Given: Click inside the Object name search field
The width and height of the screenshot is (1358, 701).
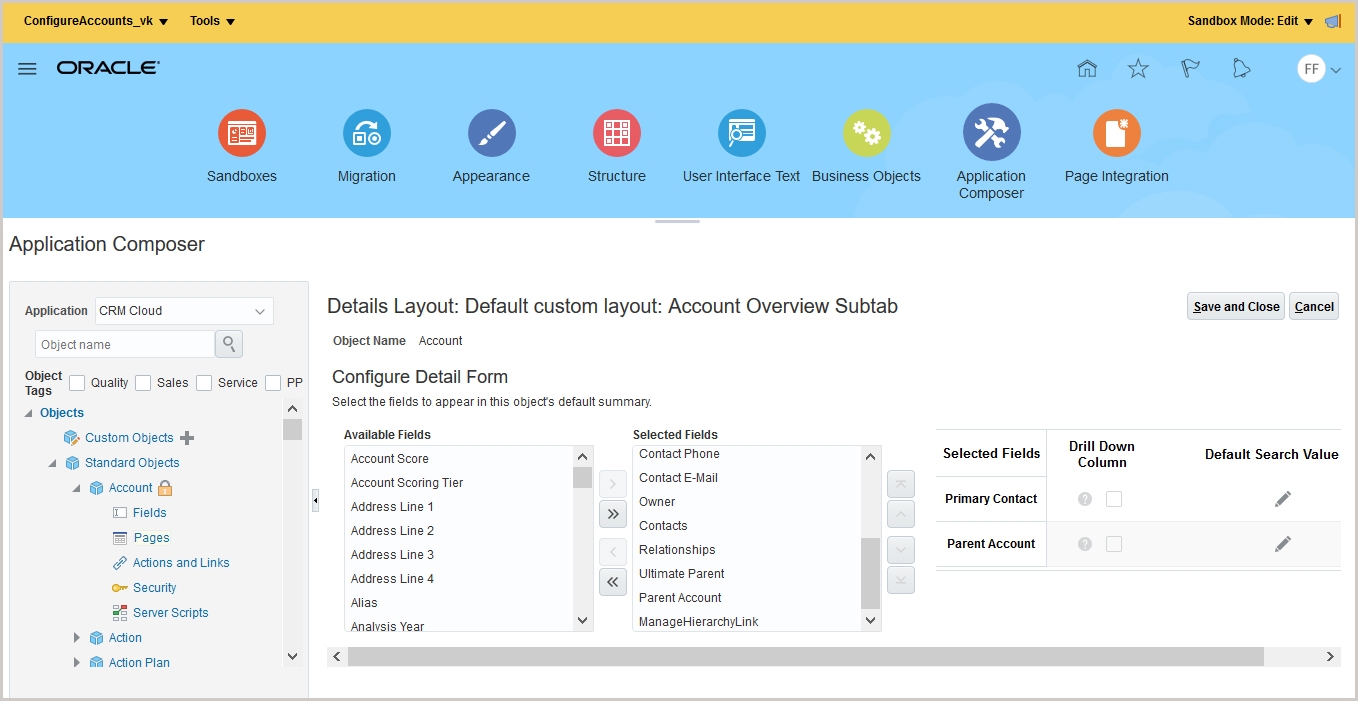Looking at the screenshot, I should [124, 343].
